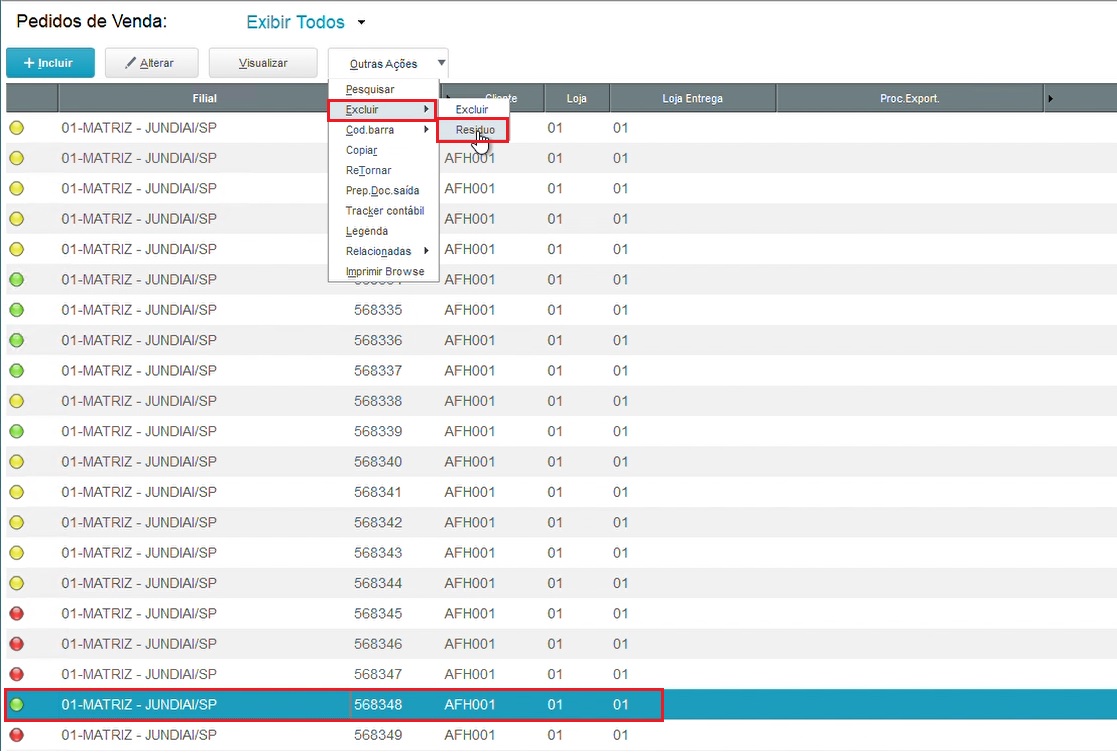The height and width of the screenshot is (754, 1117).
Task: Open Tracker contábil menu entry
Action: tap(383, 211)
